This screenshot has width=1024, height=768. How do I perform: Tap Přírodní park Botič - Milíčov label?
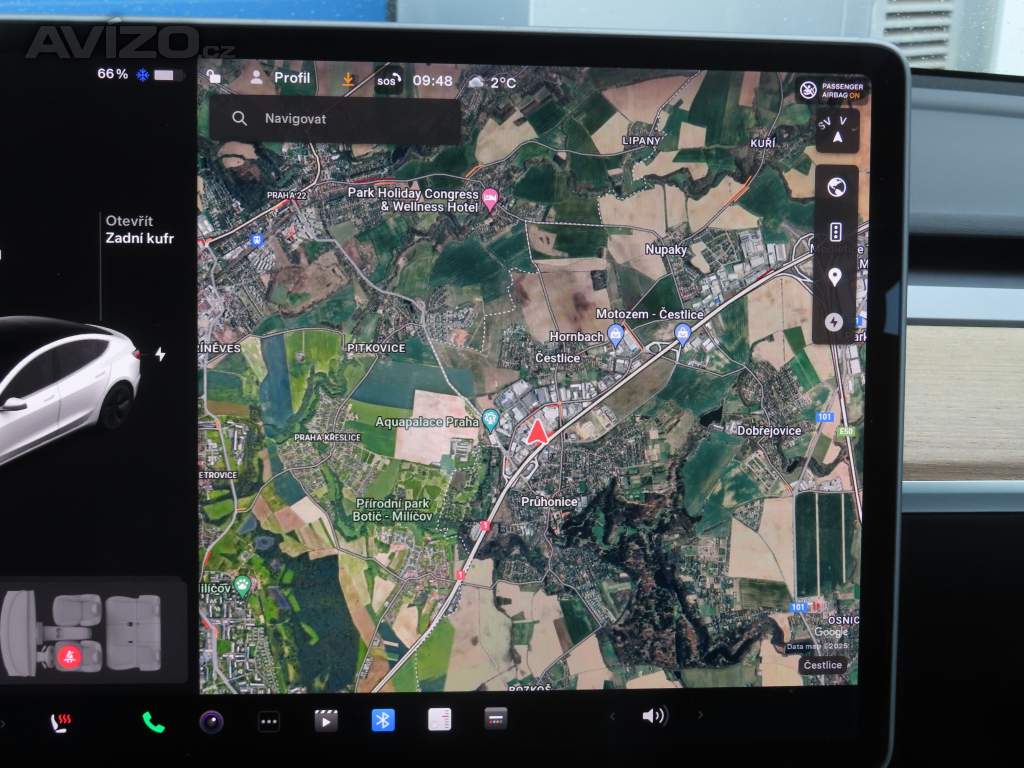click(x=392, y=510)
